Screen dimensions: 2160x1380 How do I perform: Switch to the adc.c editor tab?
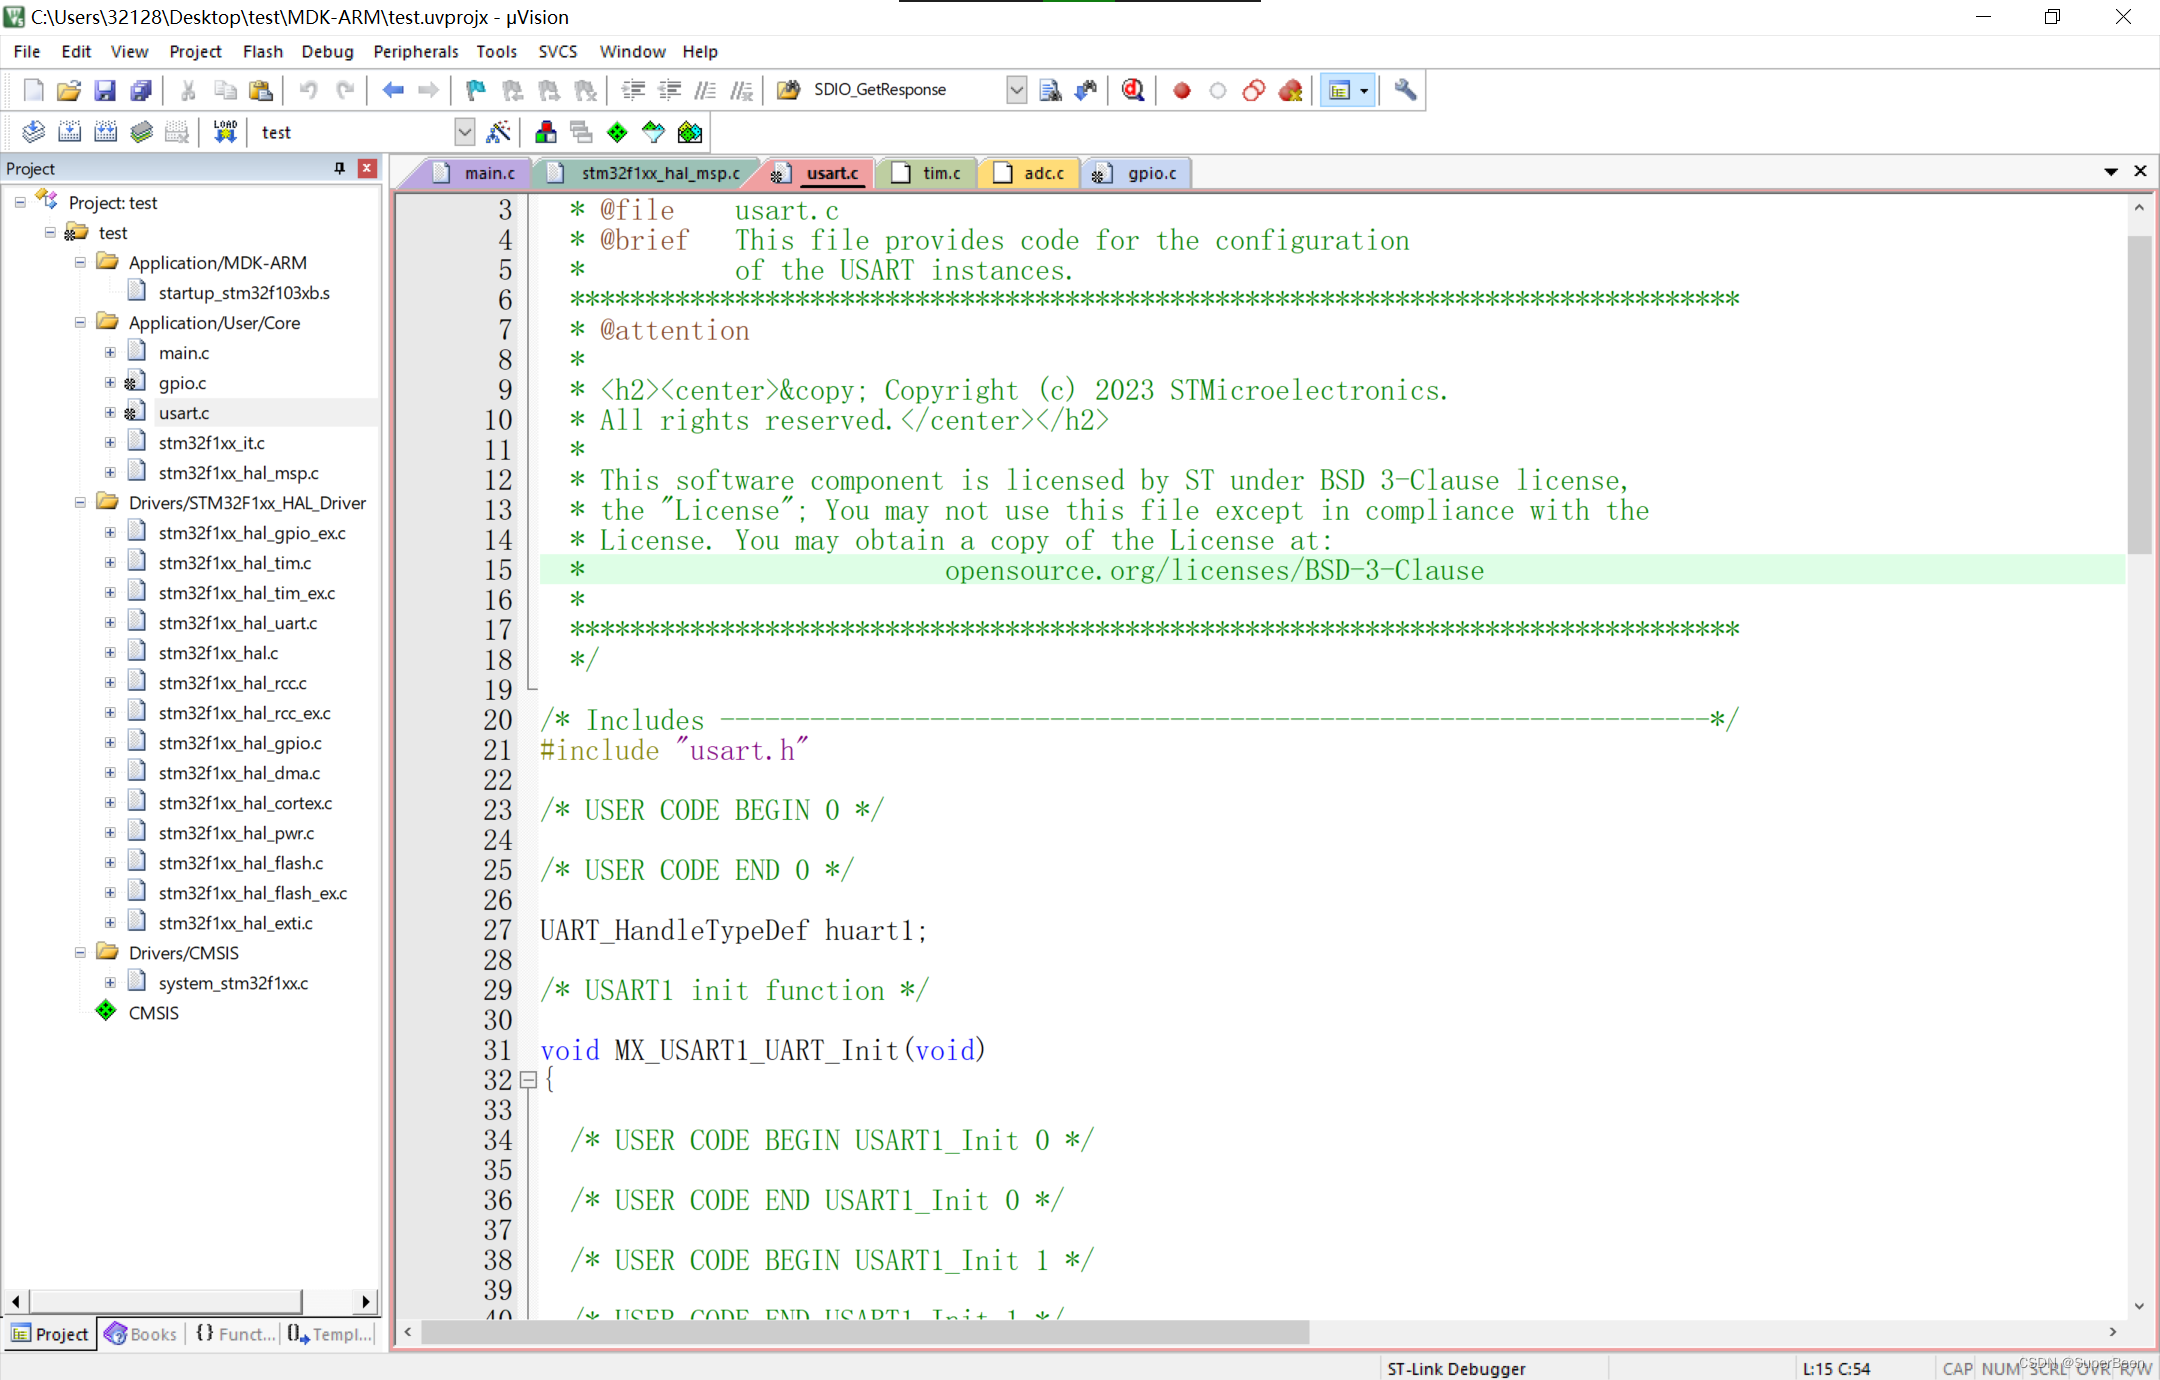pyautogui.click(x=1031, y=173)
